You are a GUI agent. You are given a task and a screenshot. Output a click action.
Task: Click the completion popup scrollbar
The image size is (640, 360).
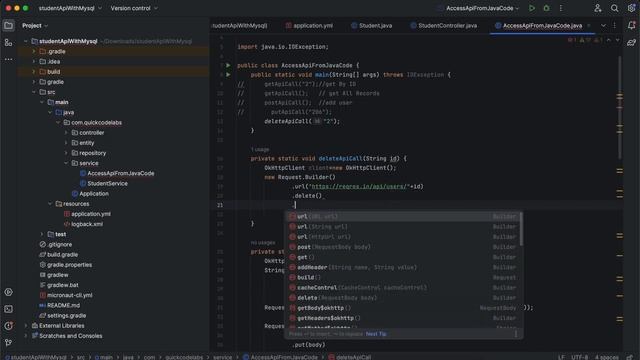(x=521, y=229)
